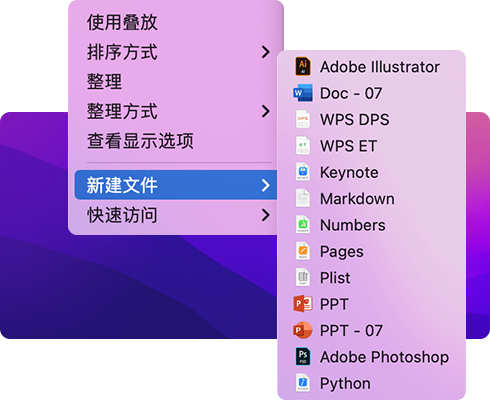The height and width of the screenshot is (400, 490).
Task: Click the Adobe Photoshop PSD icon
Action: tap(303, 357)
